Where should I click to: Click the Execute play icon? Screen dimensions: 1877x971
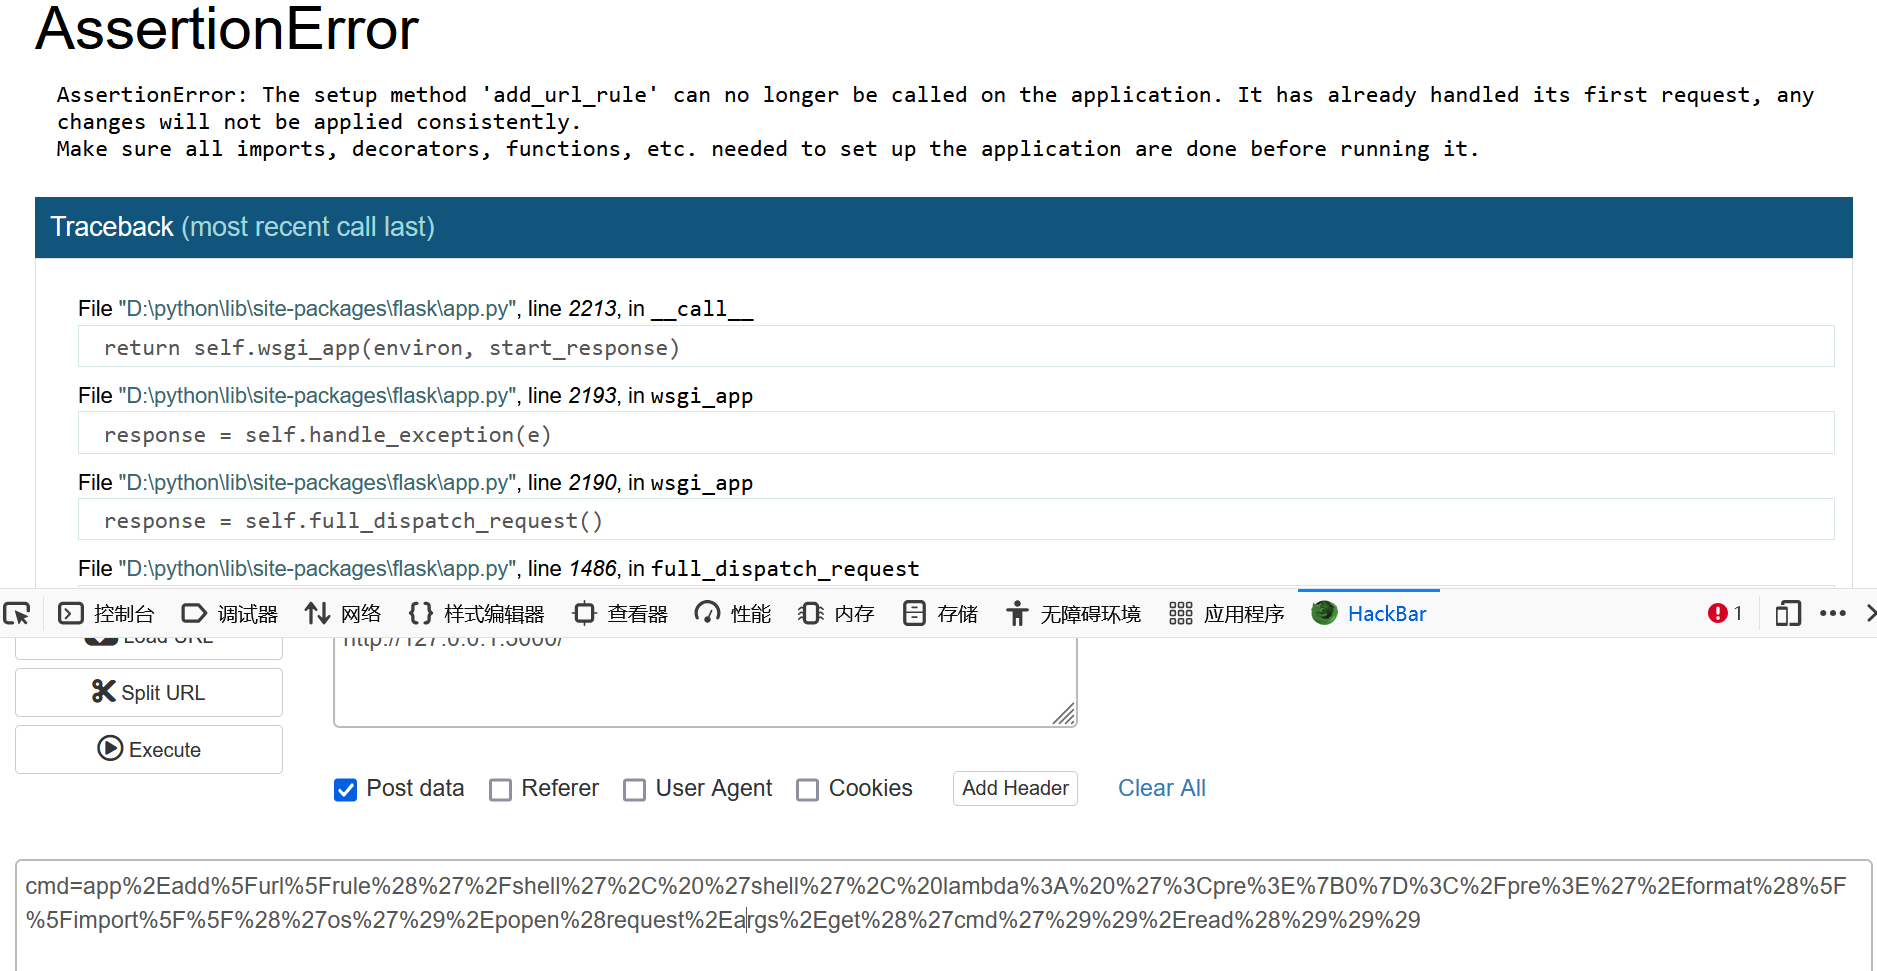point(110,748)
